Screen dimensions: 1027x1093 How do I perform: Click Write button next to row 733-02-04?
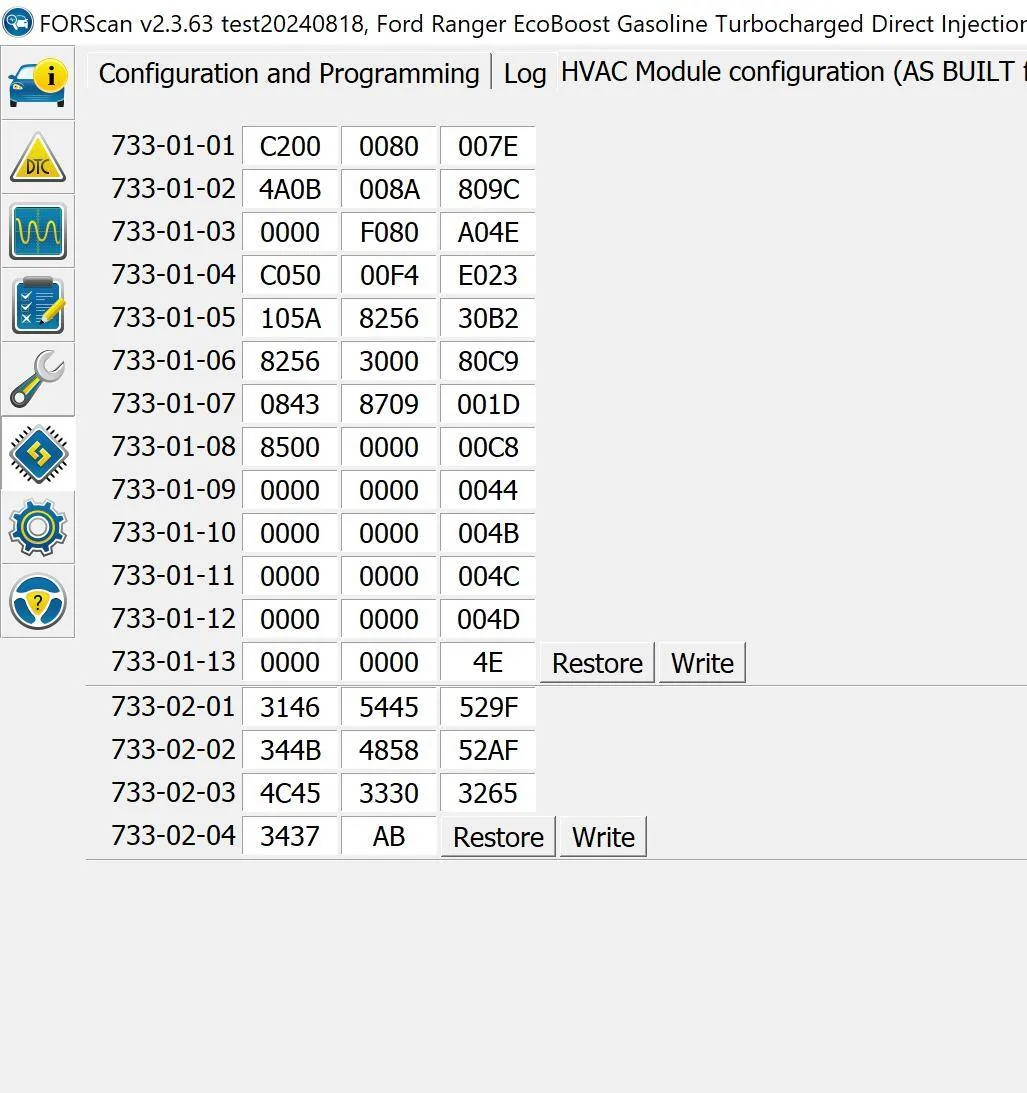[603, 837]
